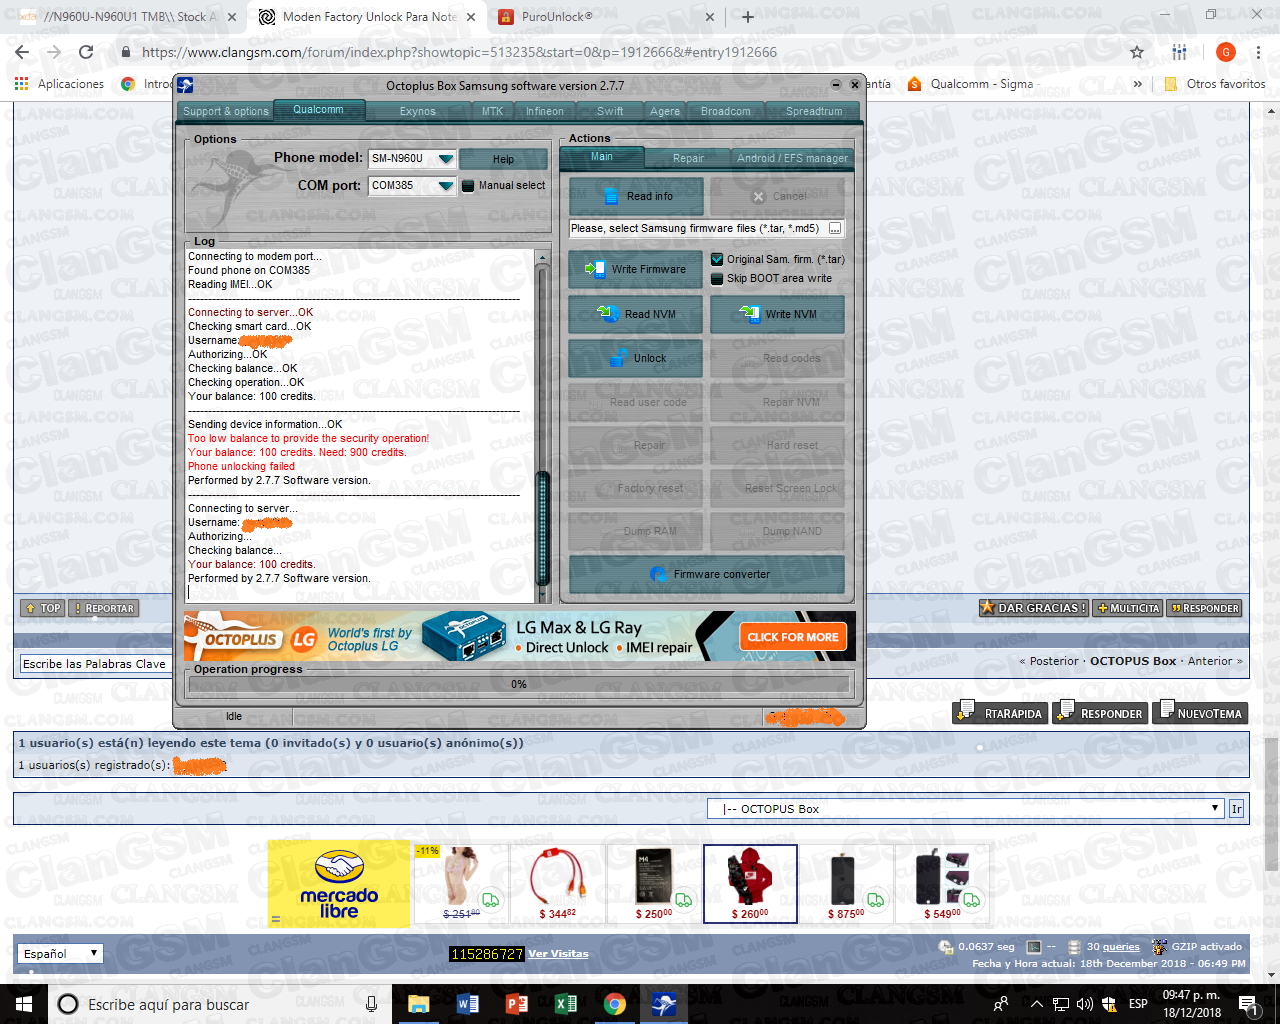
Task: Click the search keywords input field
Action: pyautogui.click(x=95, y=664)
